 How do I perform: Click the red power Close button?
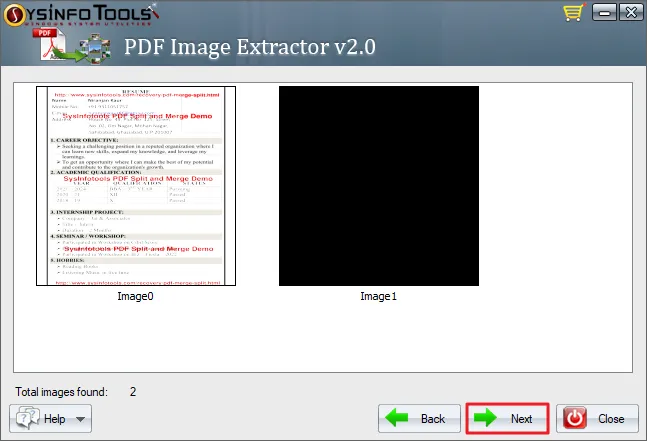pyautogui.click(x=597, y=419)
